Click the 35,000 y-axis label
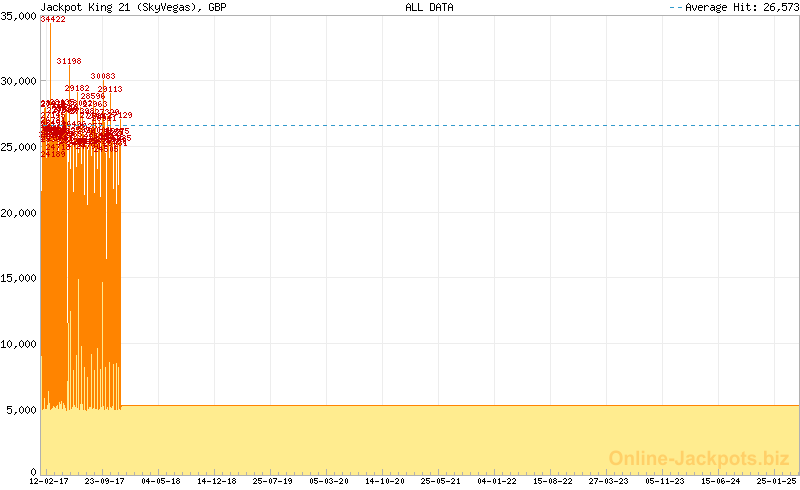Viewport: 800px width, 490px height. 19,16
